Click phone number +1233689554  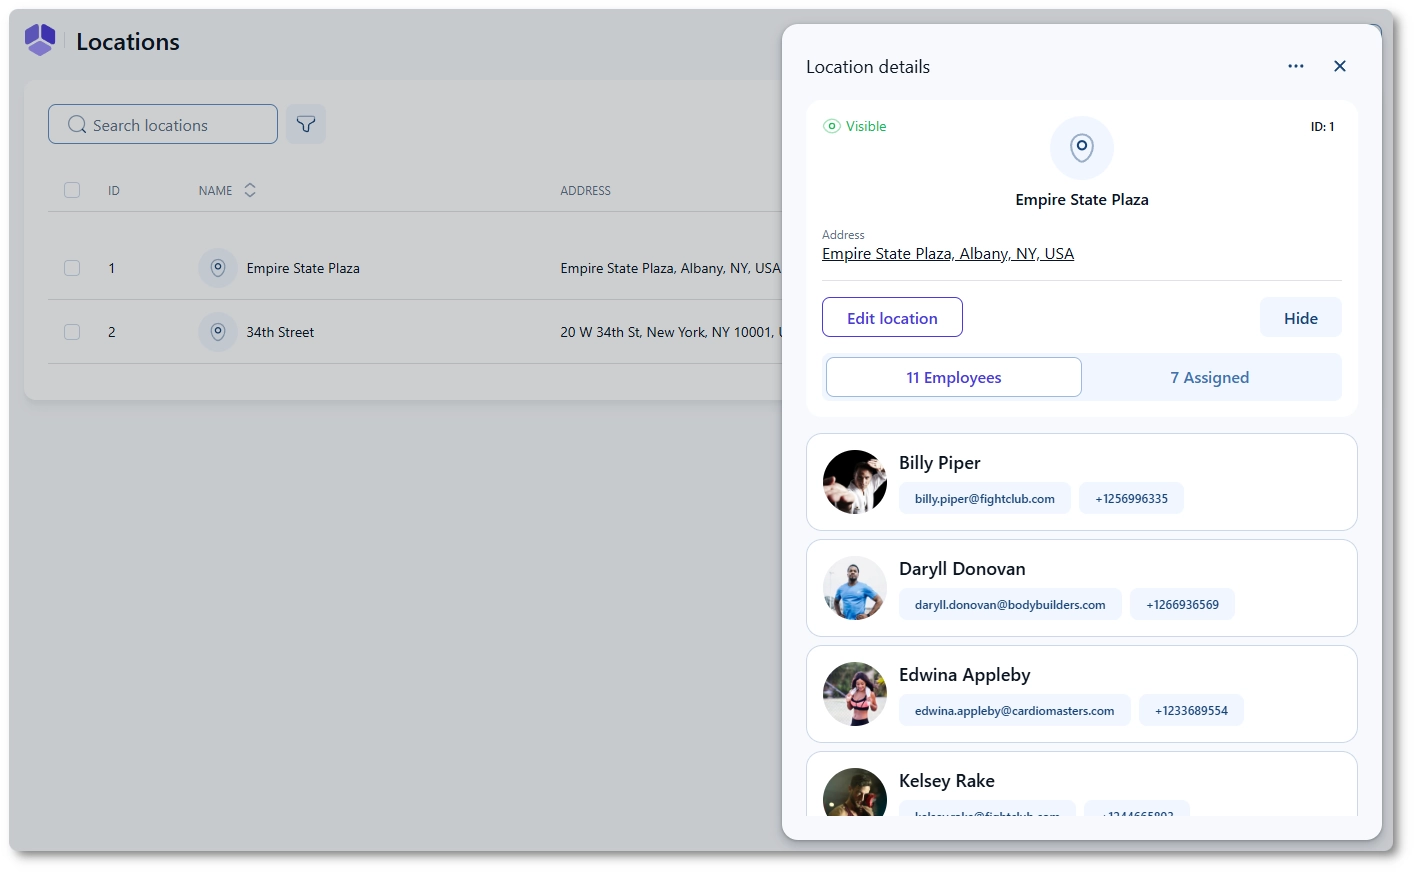pyautogui.click(x=1191, y=710)
